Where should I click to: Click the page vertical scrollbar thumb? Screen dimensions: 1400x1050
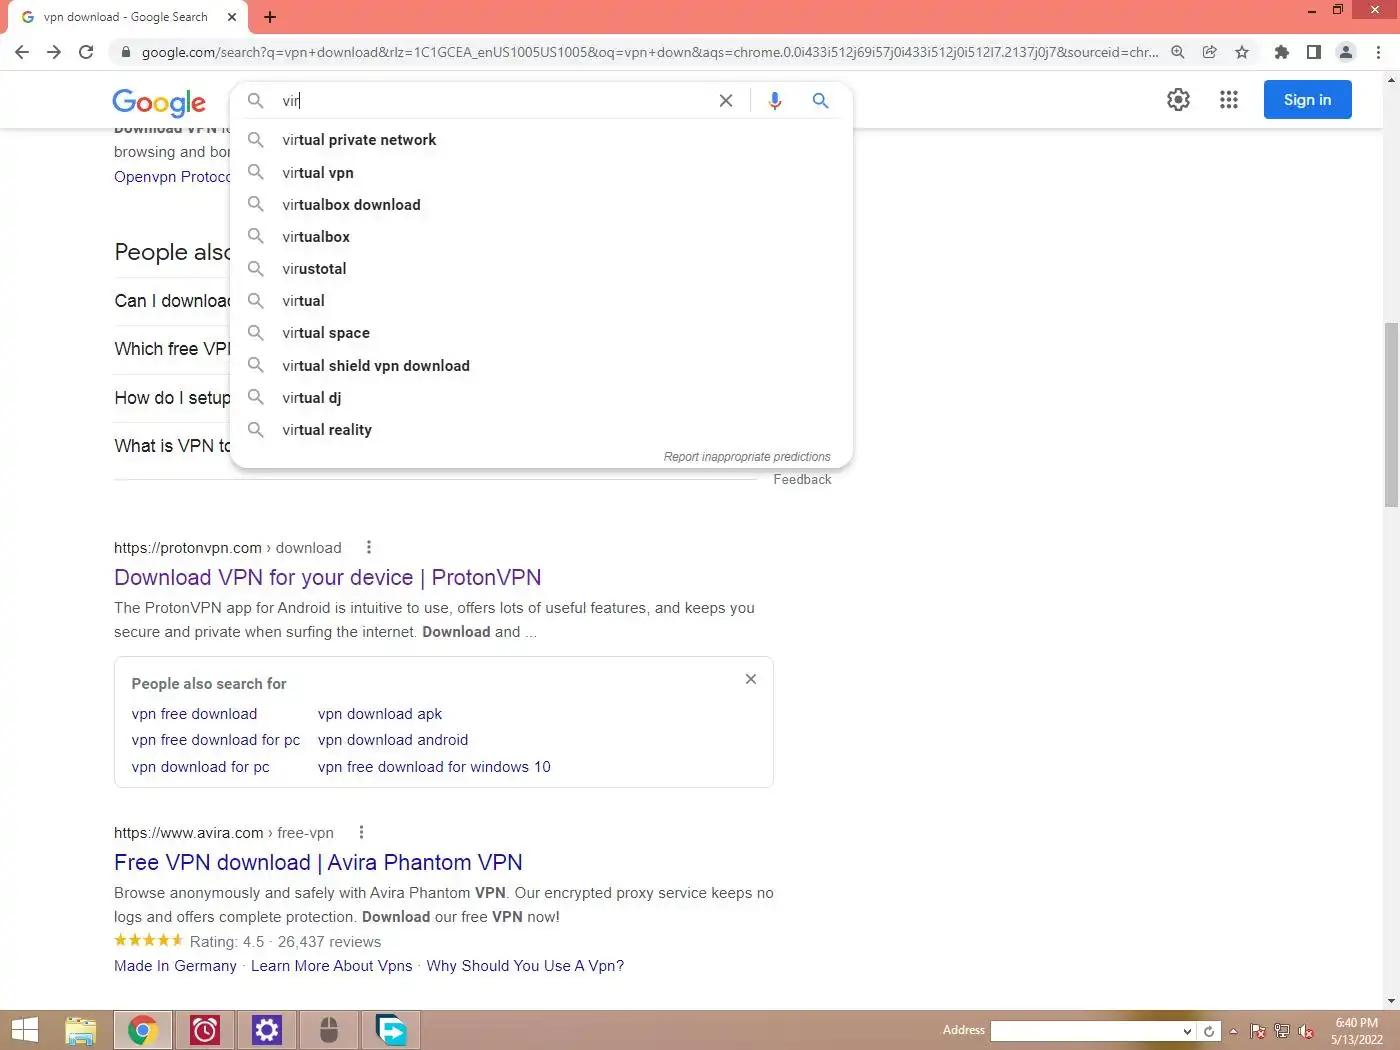click(x=1391, y=415)
